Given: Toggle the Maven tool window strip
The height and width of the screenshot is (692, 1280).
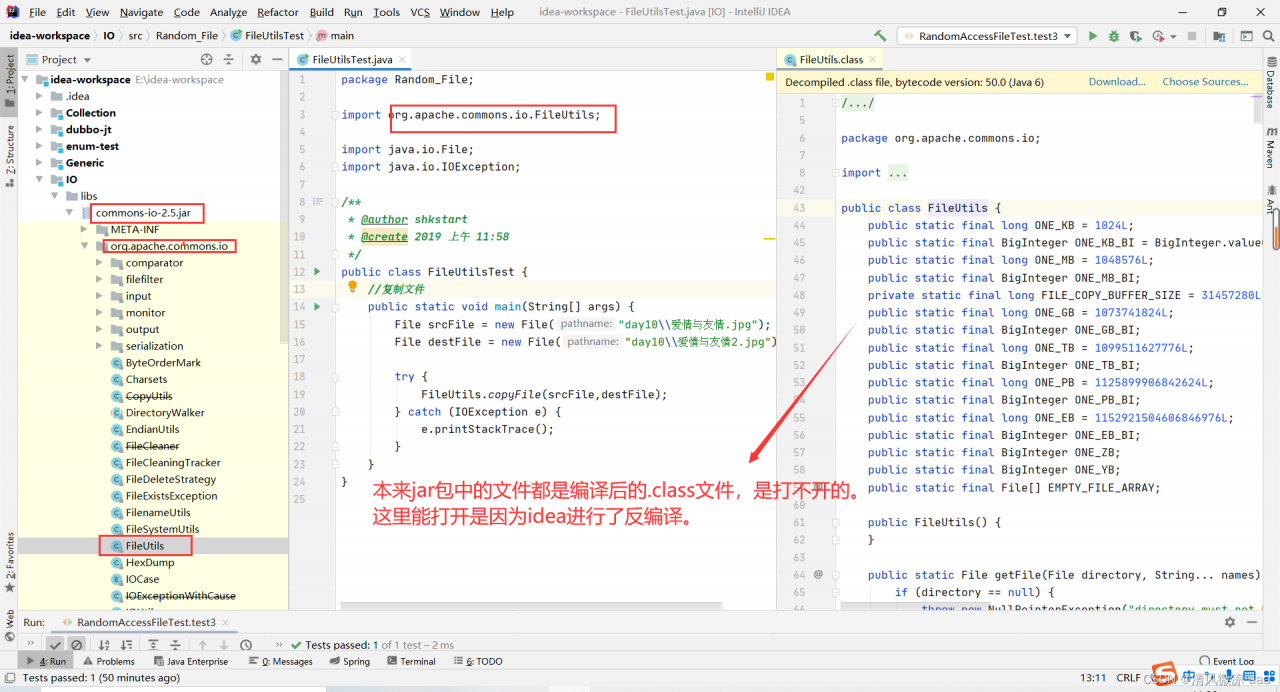Looking at the screenshot, I should [x=1271, y=147].
